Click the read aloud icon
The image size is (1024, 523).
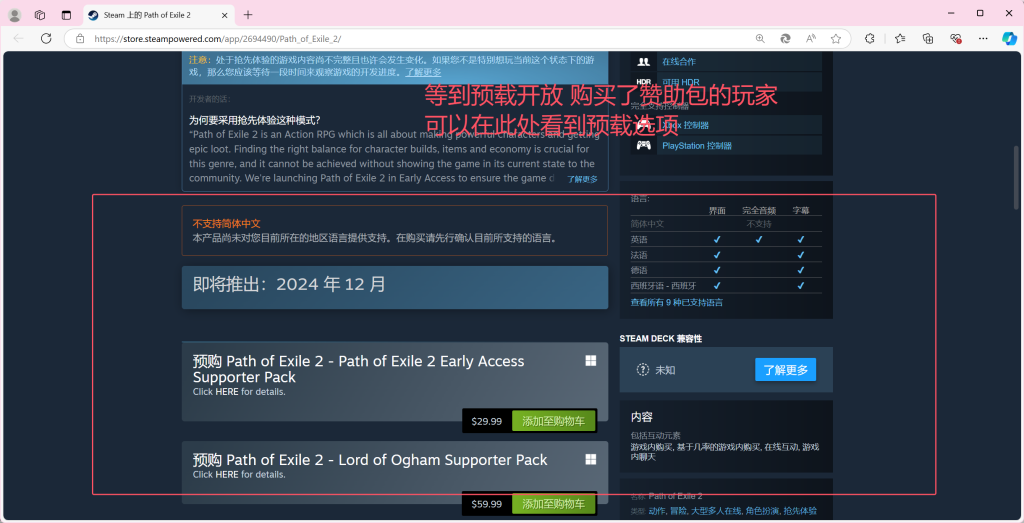(811, 39)
